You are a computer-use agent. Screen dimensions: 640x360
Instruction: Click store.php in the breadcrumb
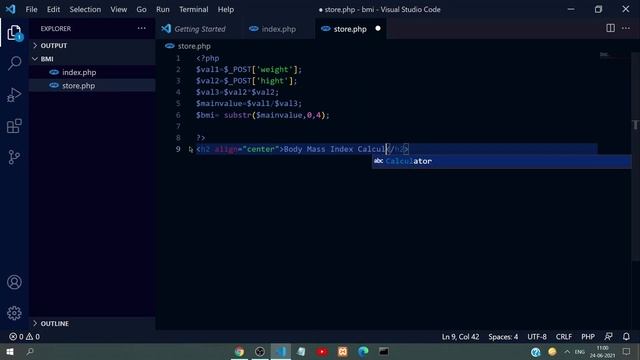tap(194, 46)
